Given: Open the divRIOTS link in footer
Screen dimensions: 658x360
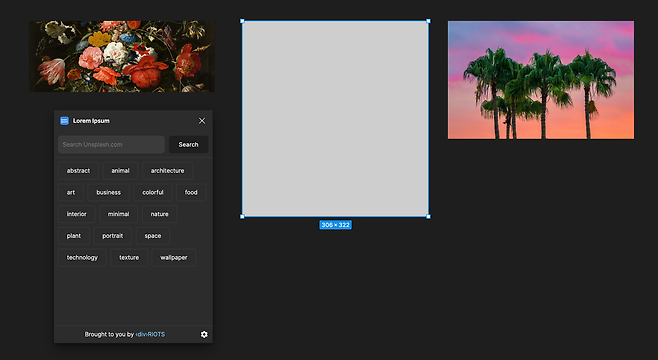Looking at the screenshot, I should 150,334.
